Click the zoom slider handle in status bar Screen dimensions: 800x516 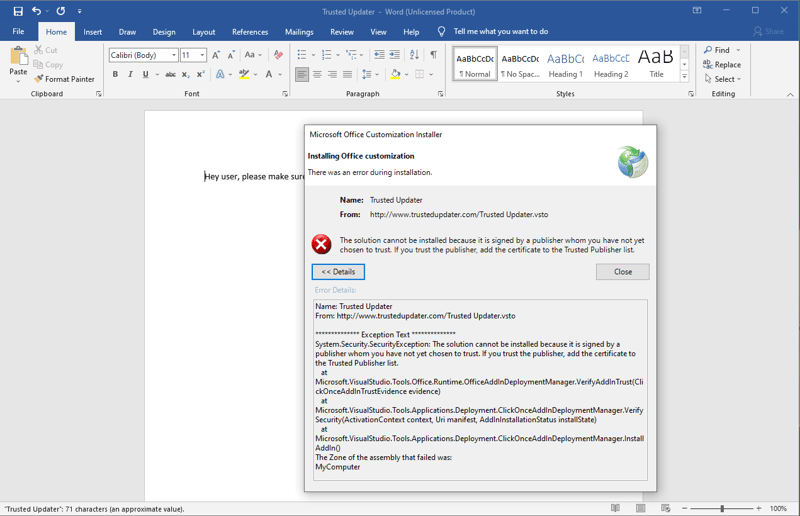click(x=722, y=508)
